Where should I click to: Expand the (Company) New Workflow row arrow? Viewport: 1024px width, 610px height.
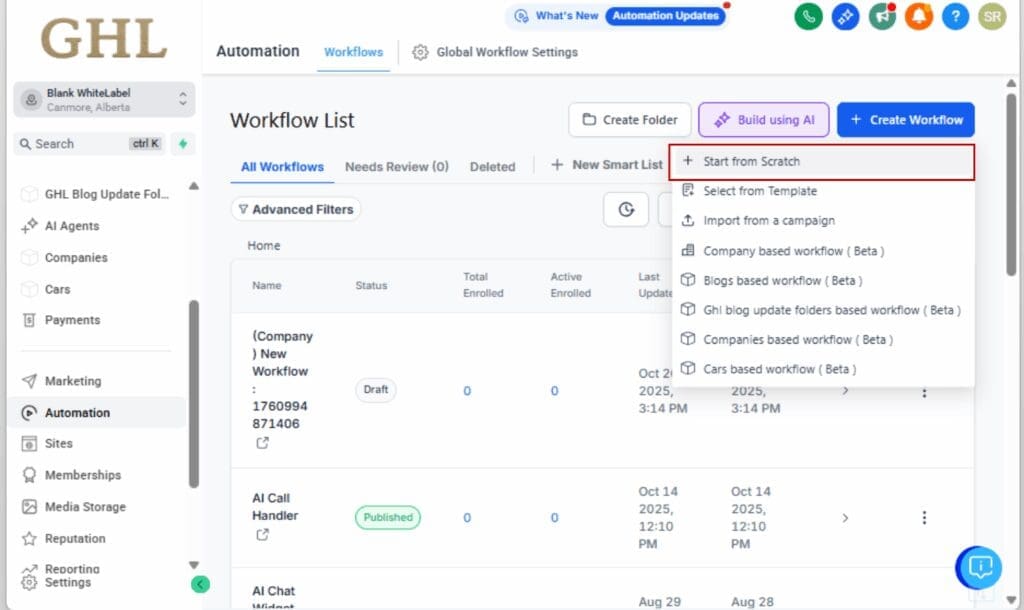click(845, 390)
